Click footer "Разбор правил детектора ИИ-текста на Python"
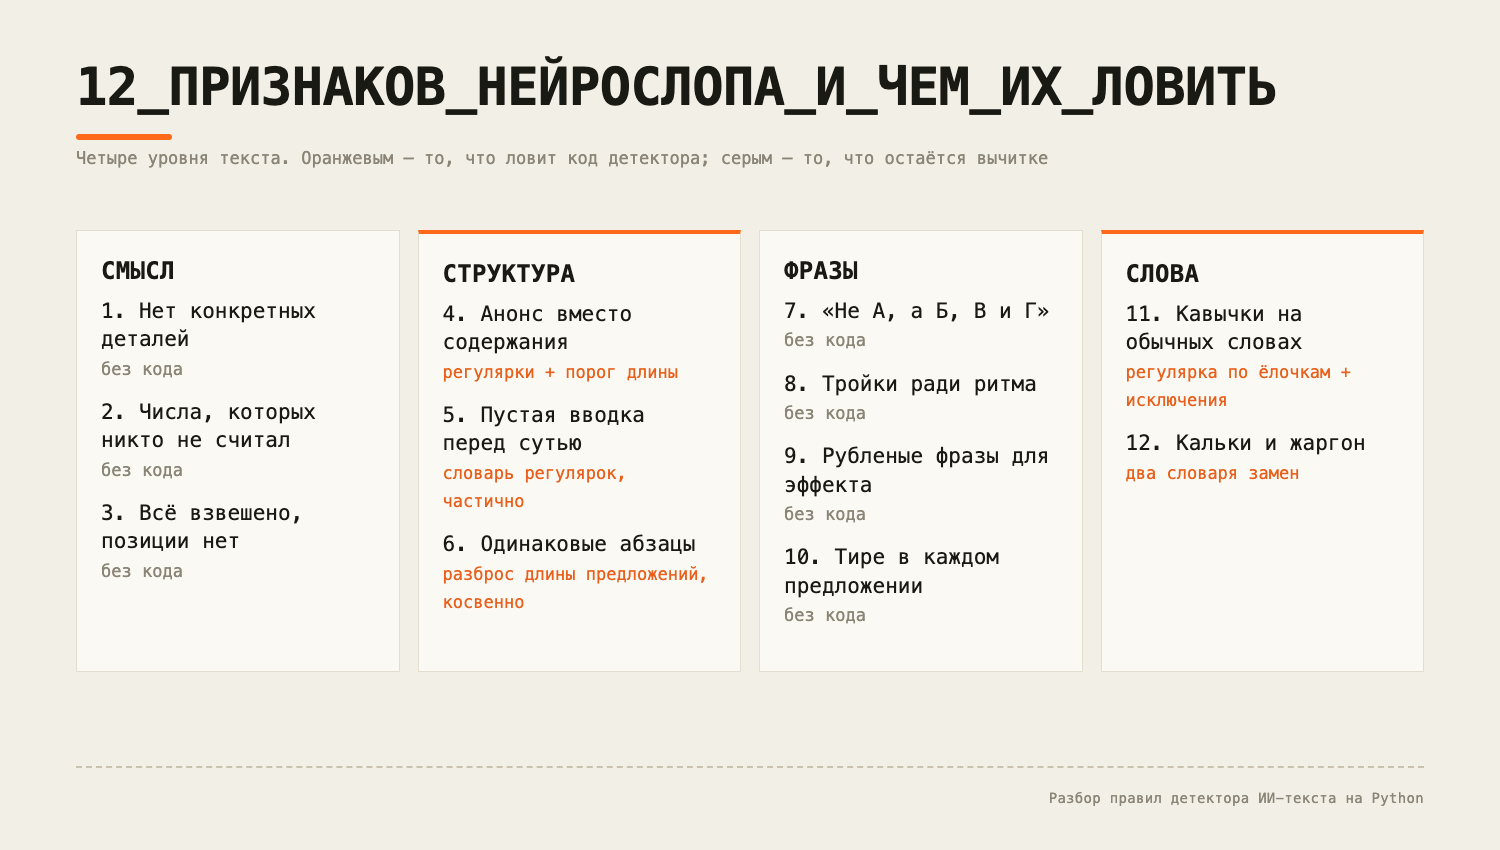Screen dimensions: 1500x850 point(1236,798)
